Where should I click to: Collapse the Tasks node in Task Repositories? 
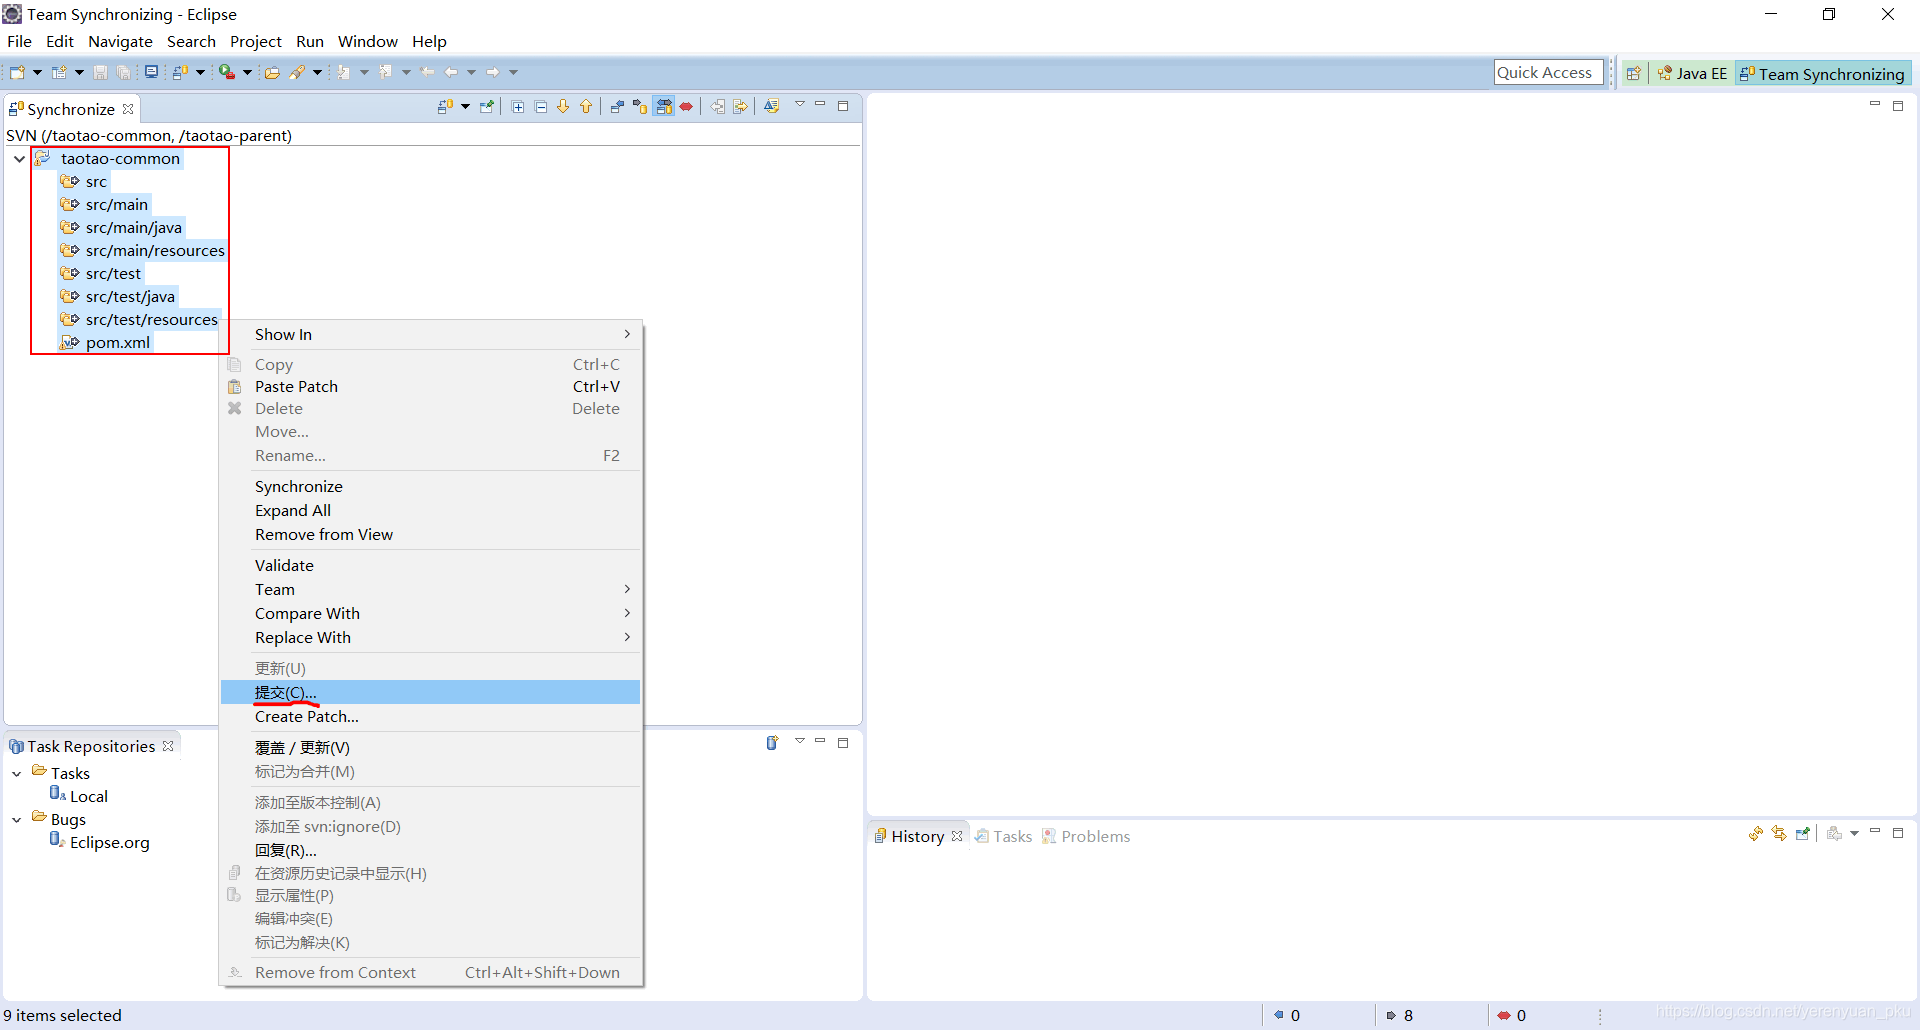pyautogui.click(x=17, y=774)
